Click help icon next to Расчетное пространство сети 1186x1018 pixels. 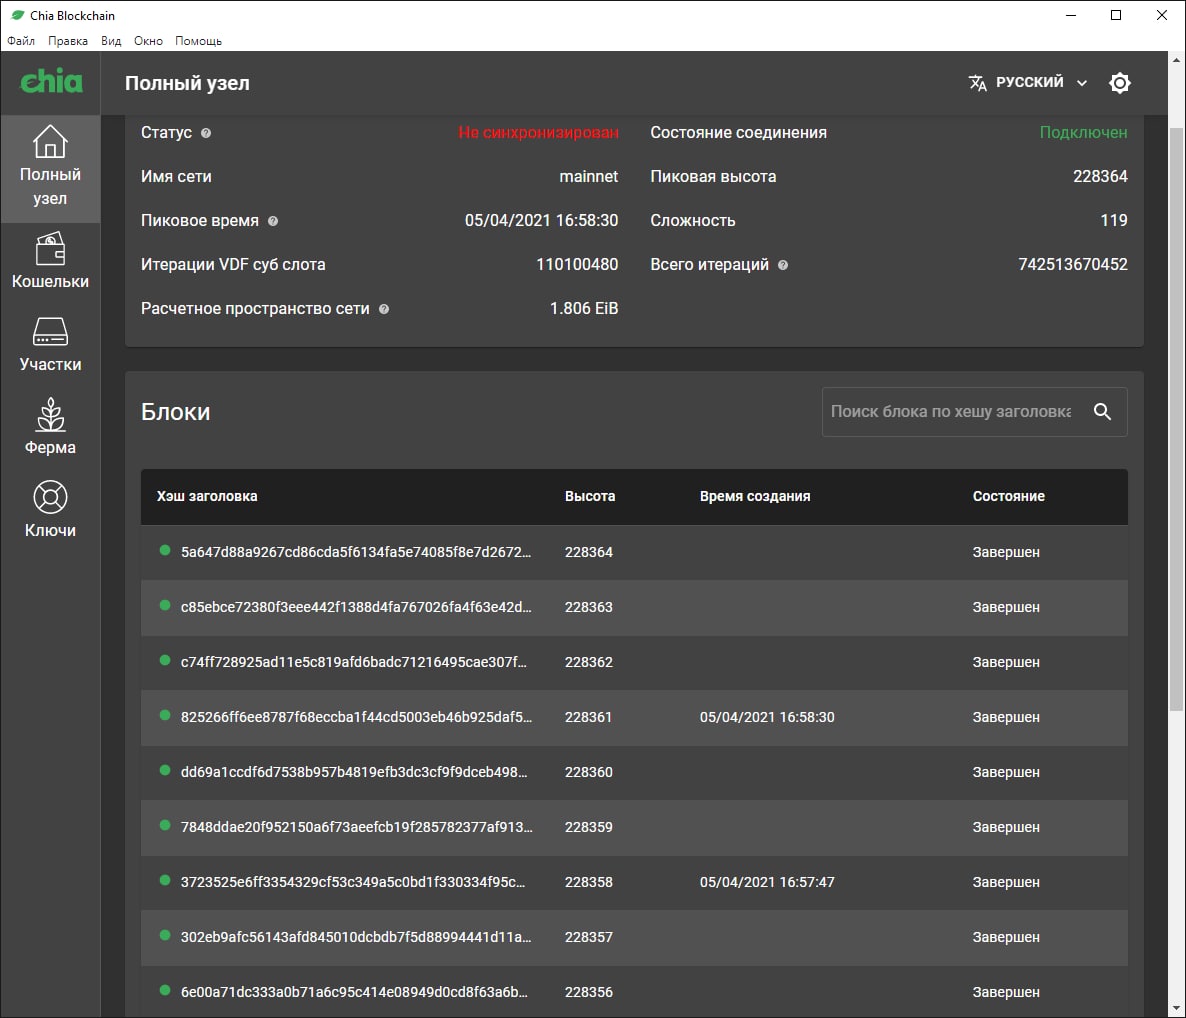[x=383, y=309]
